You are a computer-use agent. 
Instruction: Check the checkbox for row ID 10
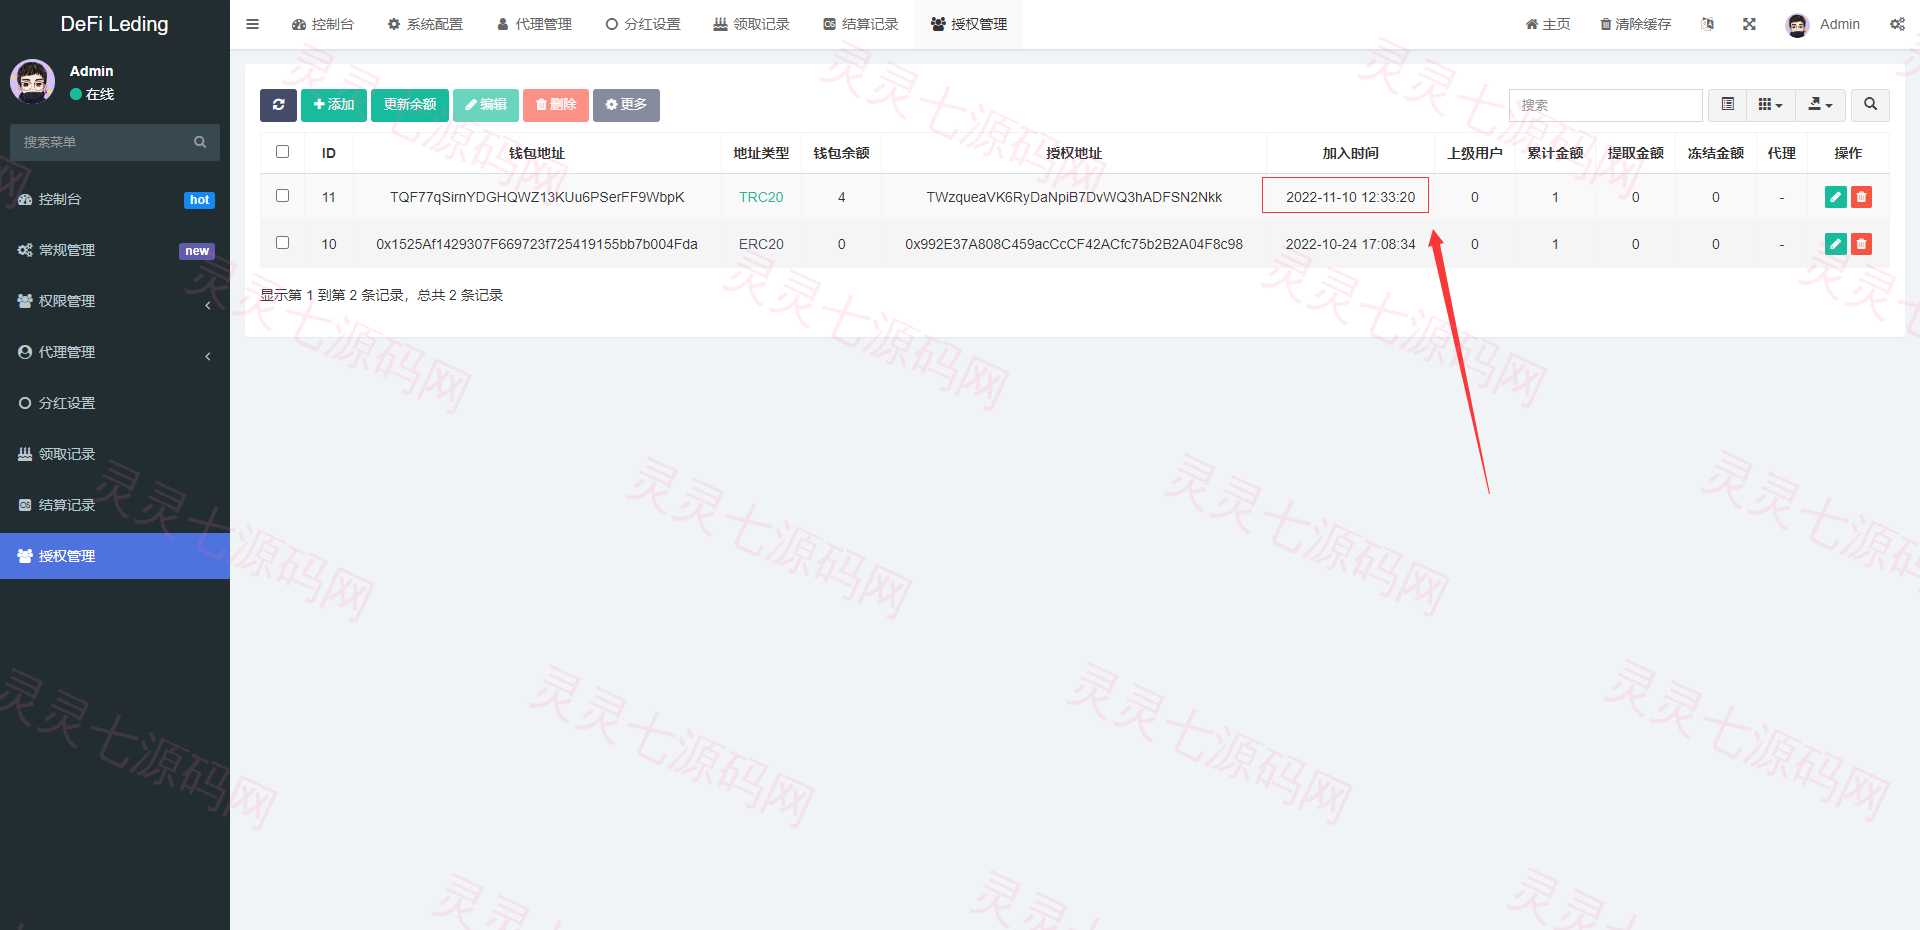point(282,243)
